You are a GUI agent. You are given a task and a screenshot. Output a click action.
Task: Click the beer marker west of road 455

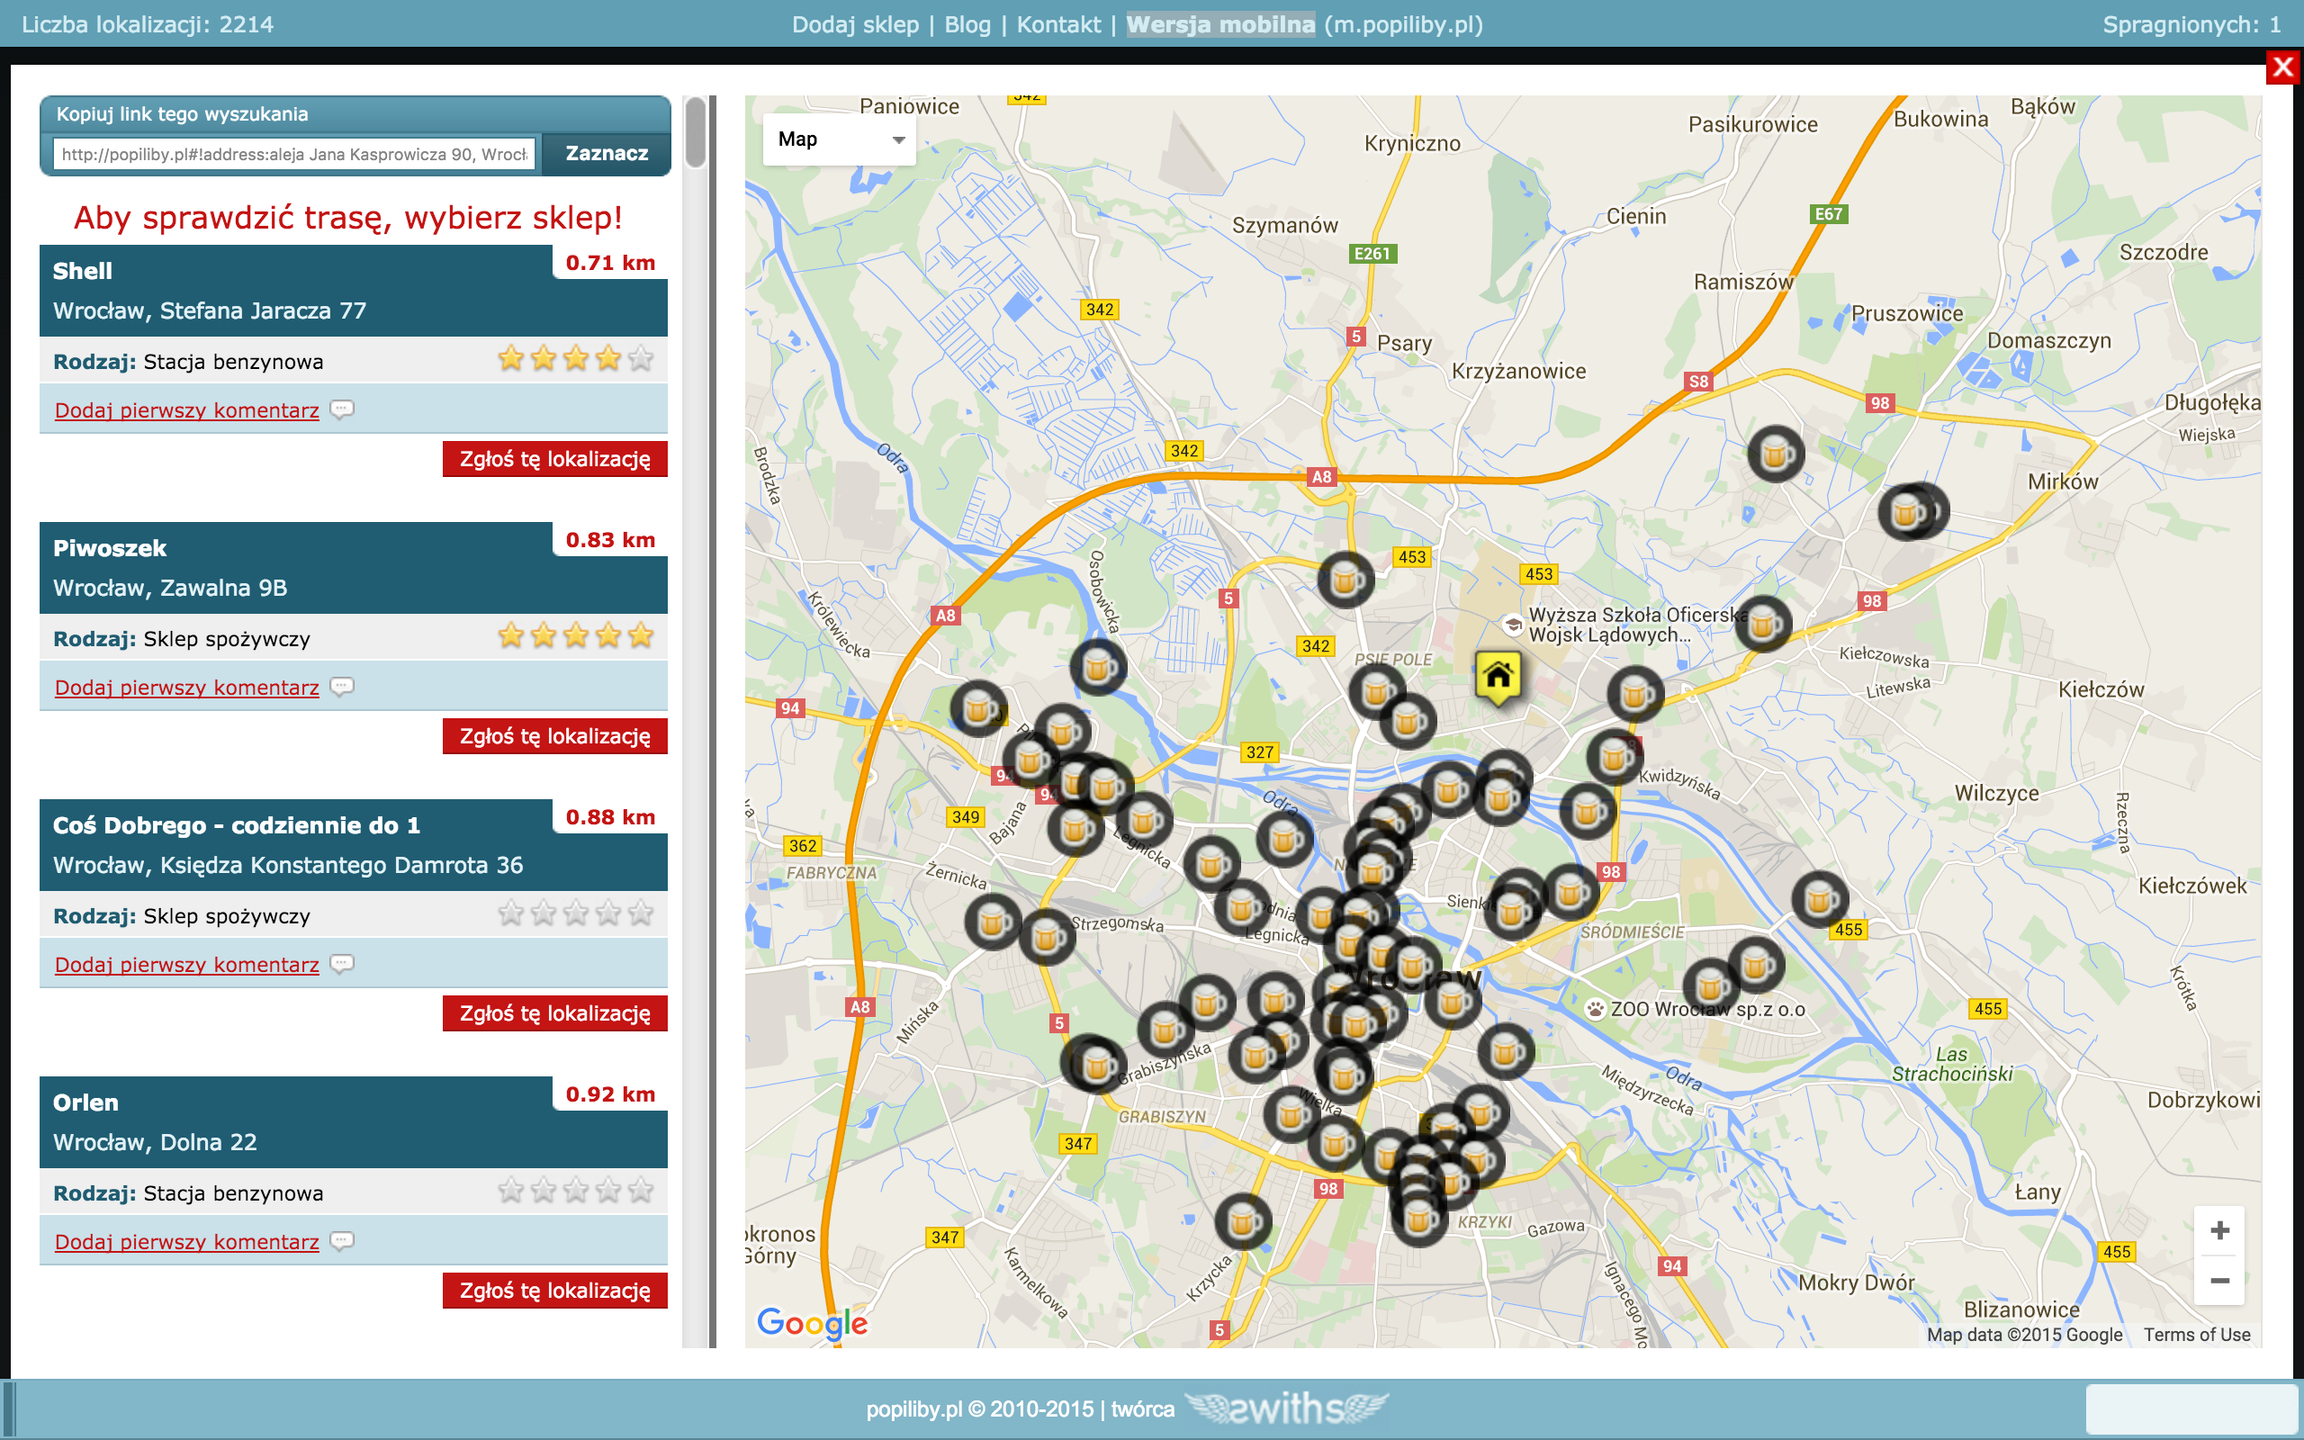click(x=1819, y=899)
